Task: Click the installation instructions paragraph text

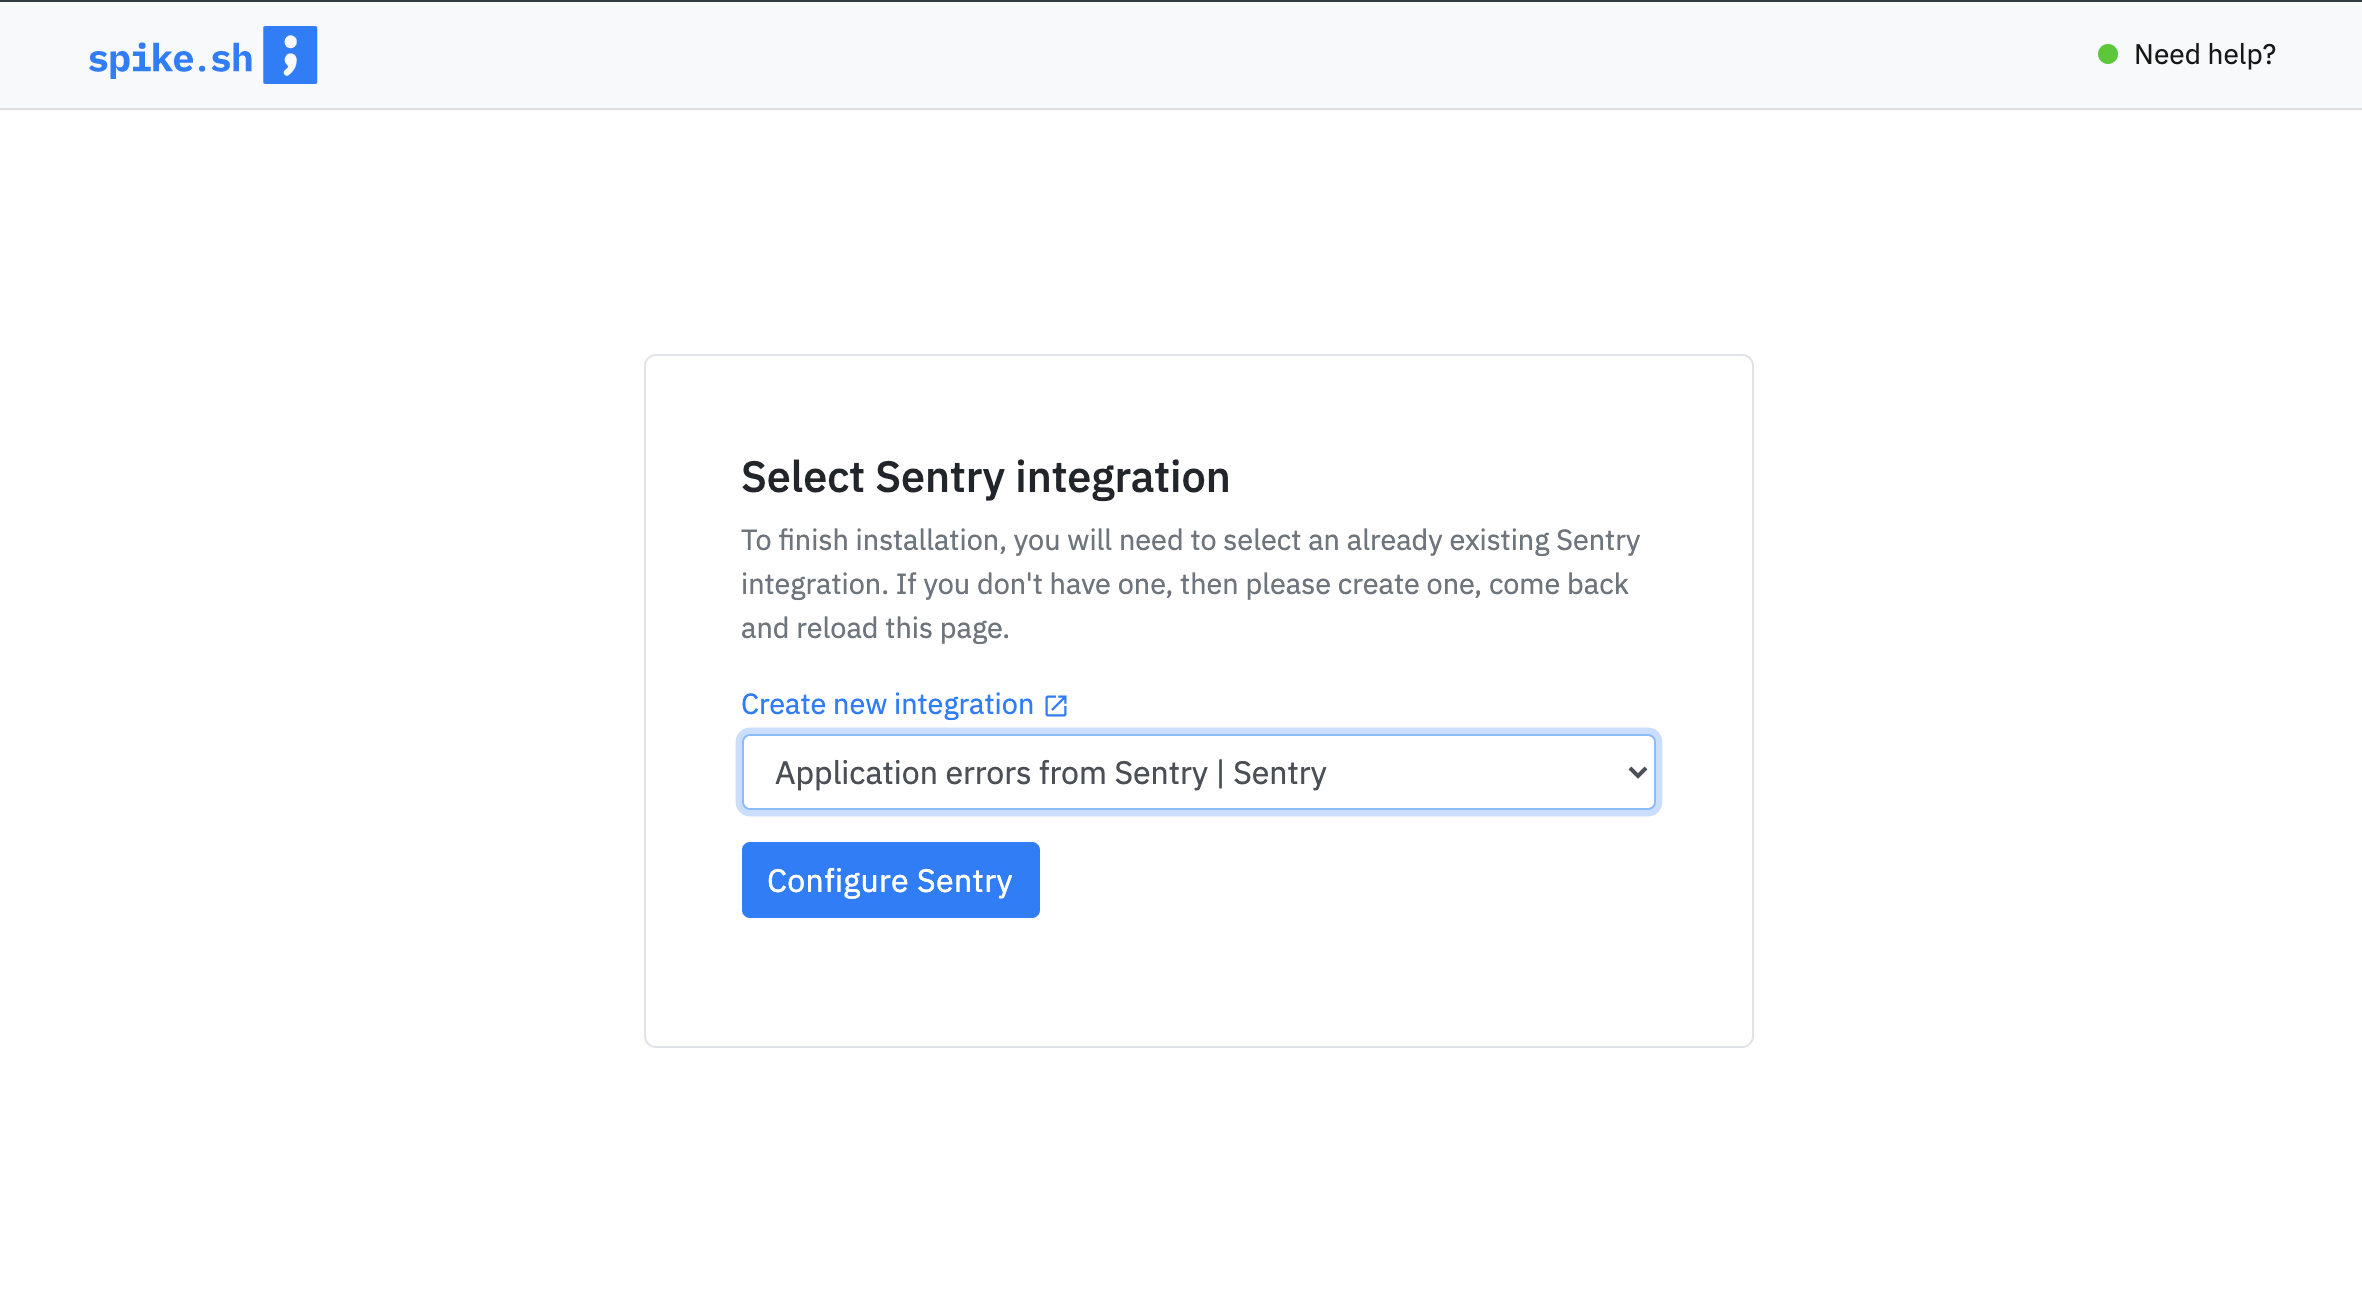Action: click(1190, 584)
